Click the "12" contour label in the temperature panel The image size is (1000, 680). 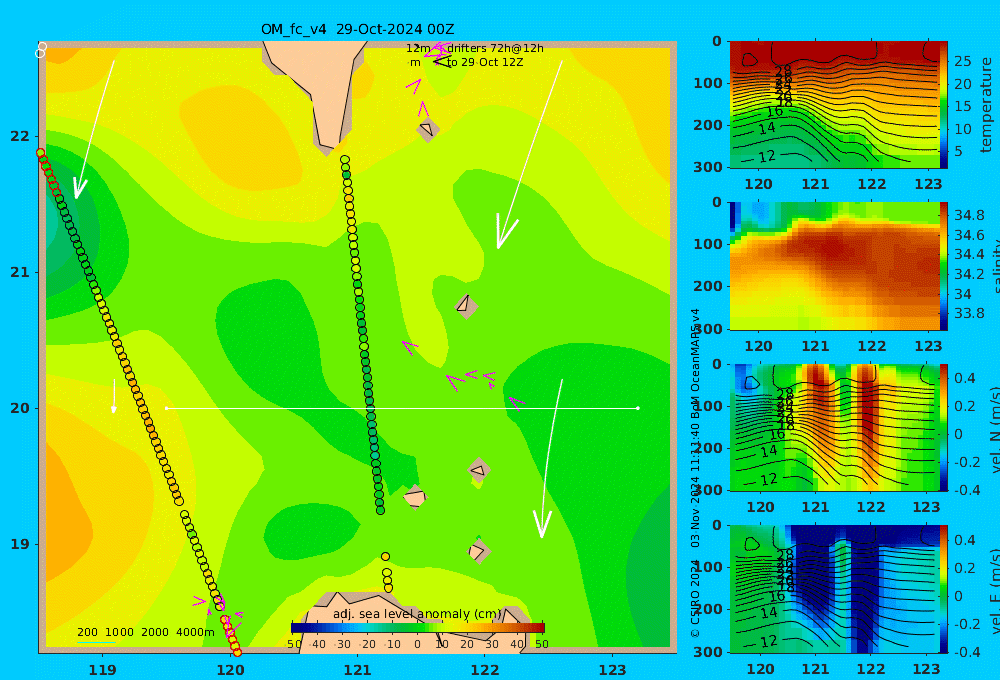click(767, 156)
